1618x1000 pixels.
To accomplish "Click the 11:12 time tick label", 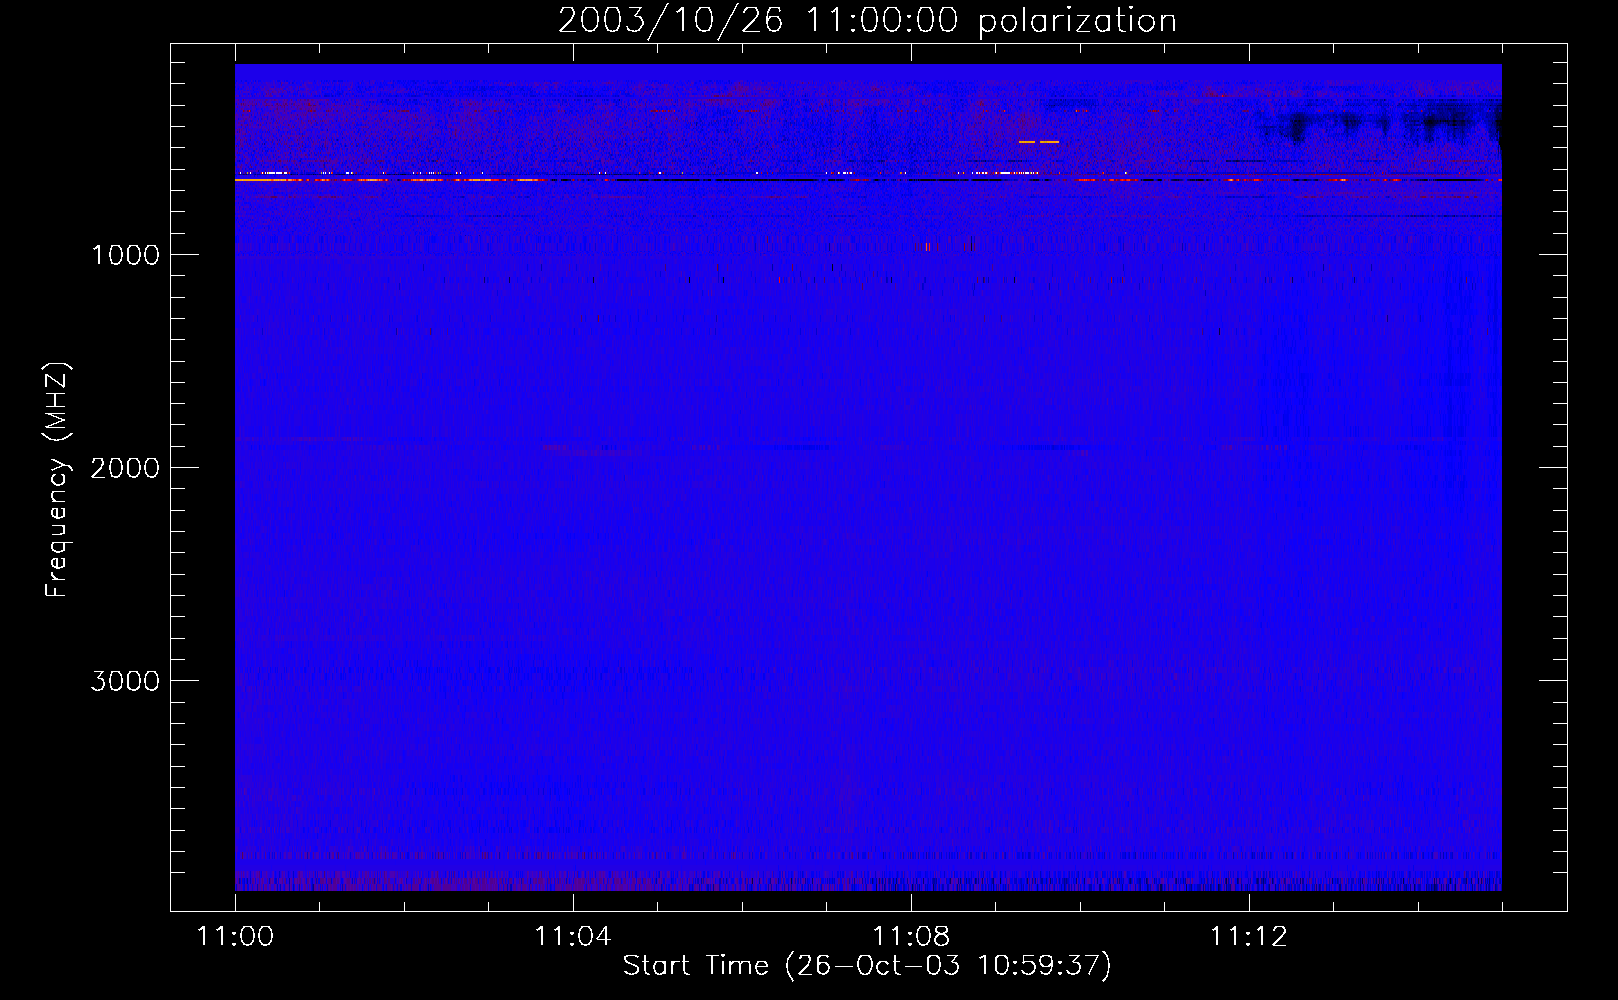I will pyautogui.click(x=1248, y=937).
